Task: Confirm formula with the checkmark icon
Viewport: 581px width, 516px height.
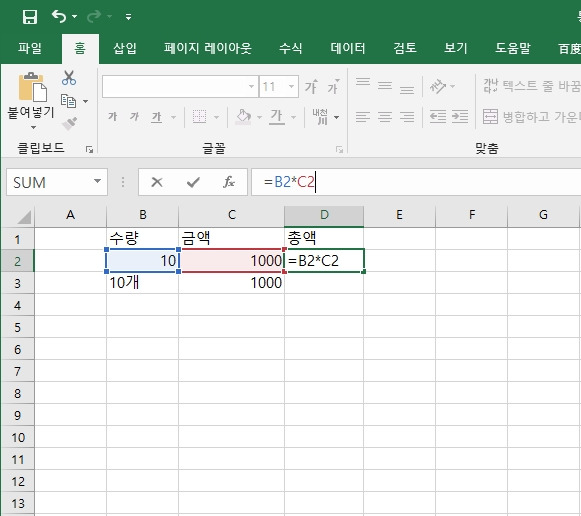Action: tap(193, 182)
